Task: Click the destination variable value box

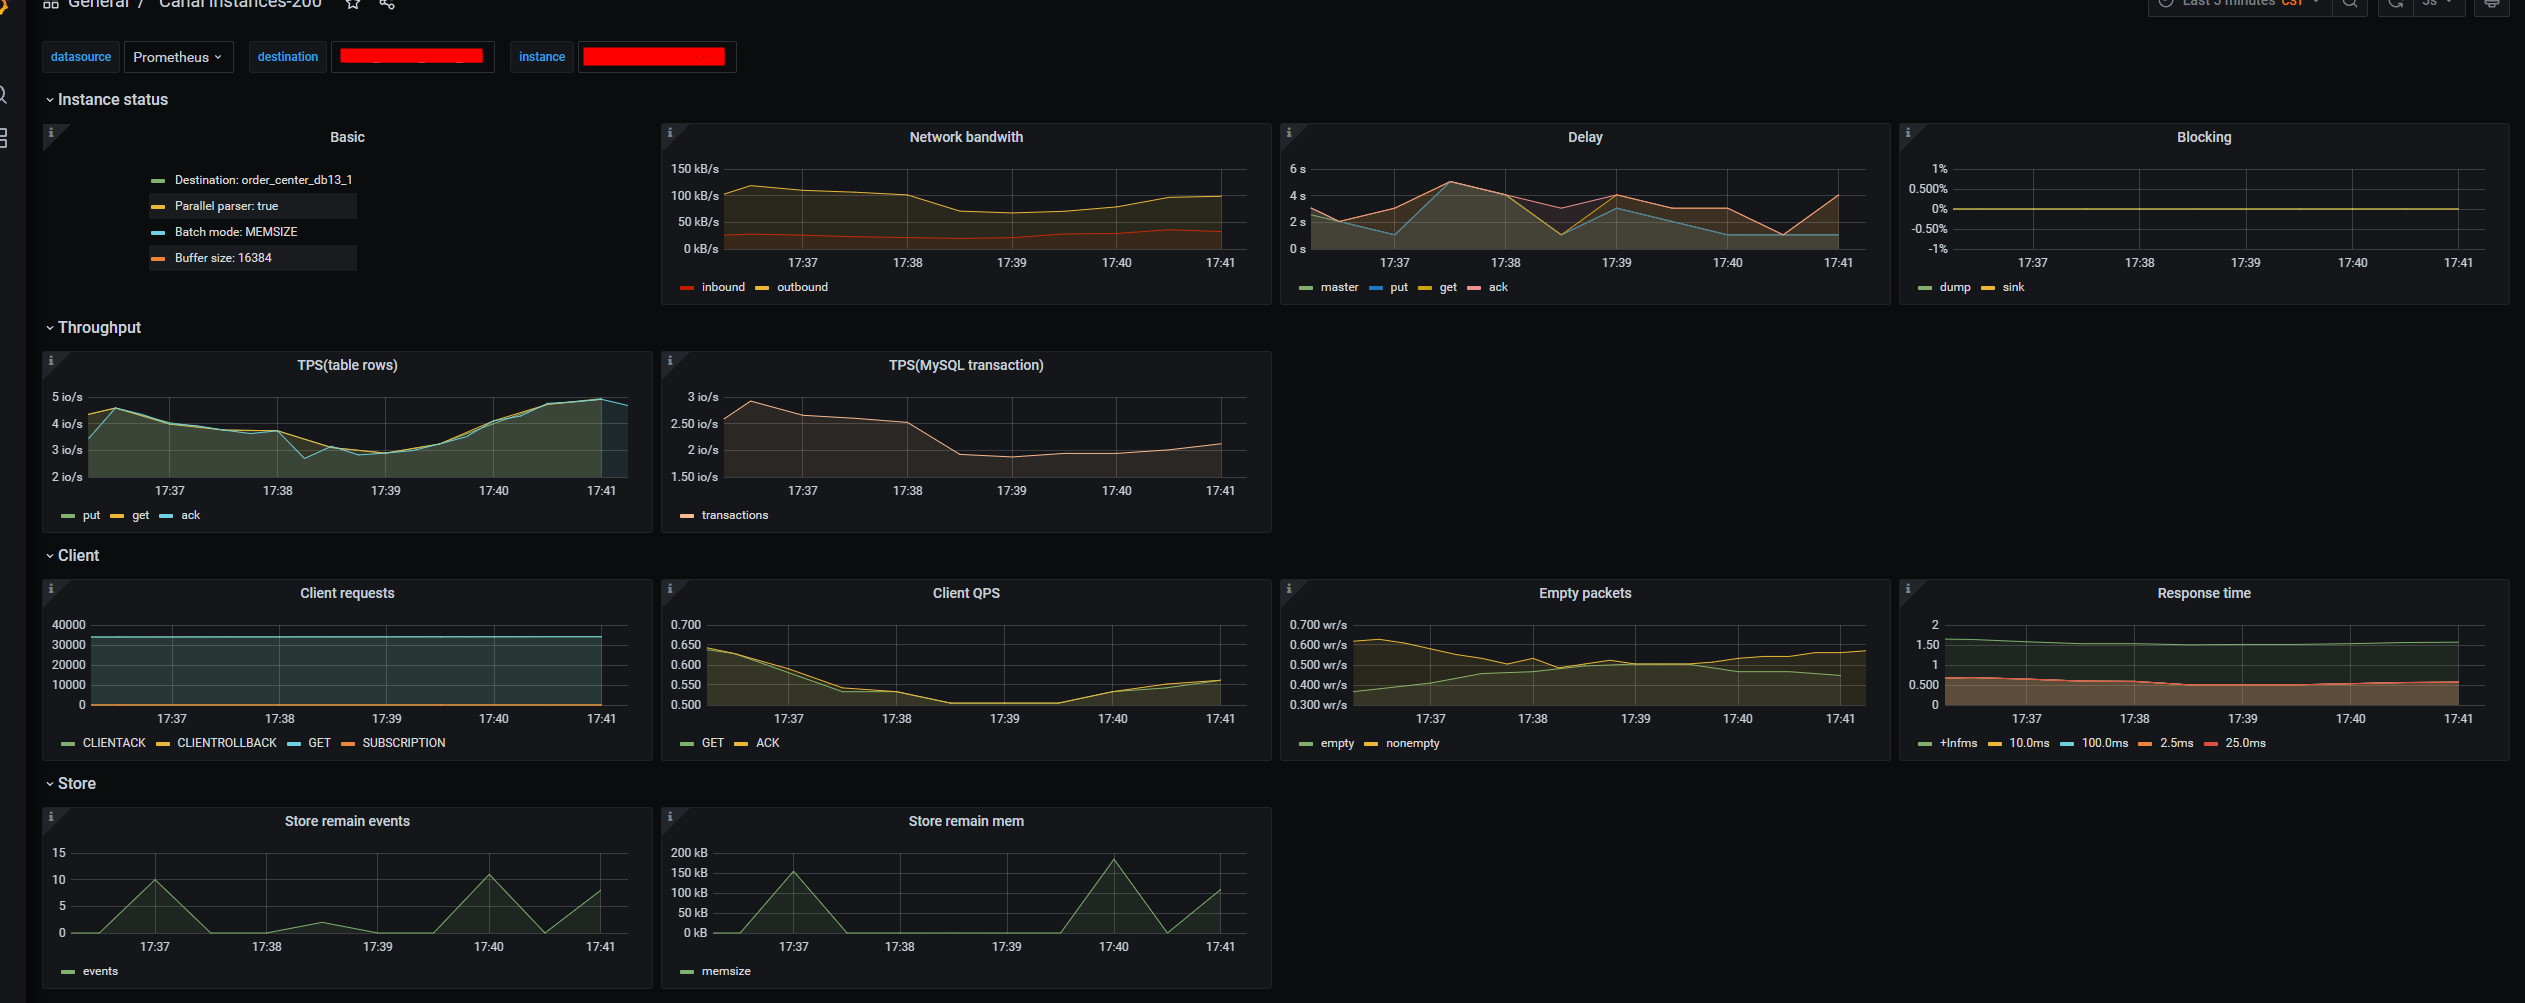Action: tap(412, 57)
